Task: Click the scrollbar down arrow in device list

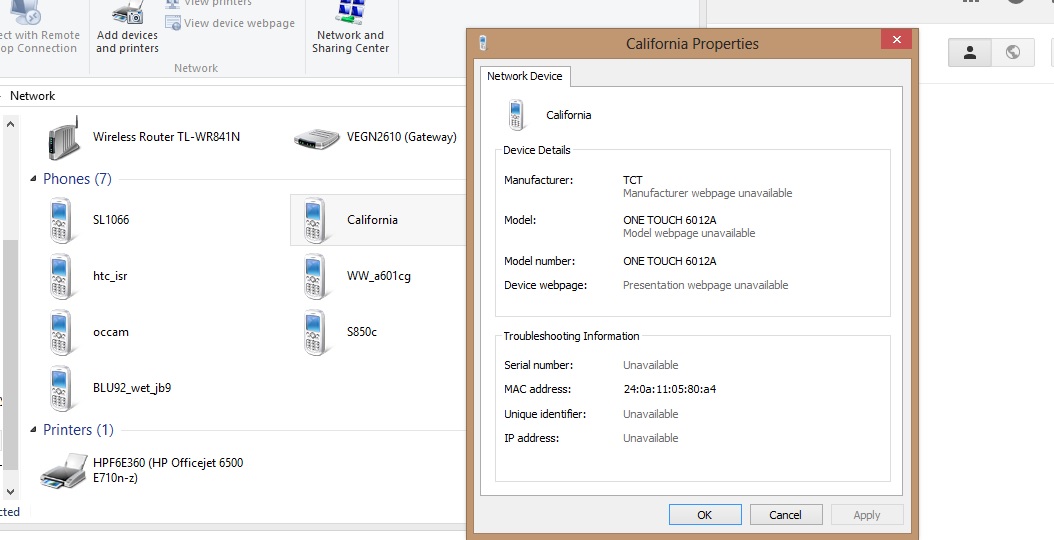Action: click(11, 491)
